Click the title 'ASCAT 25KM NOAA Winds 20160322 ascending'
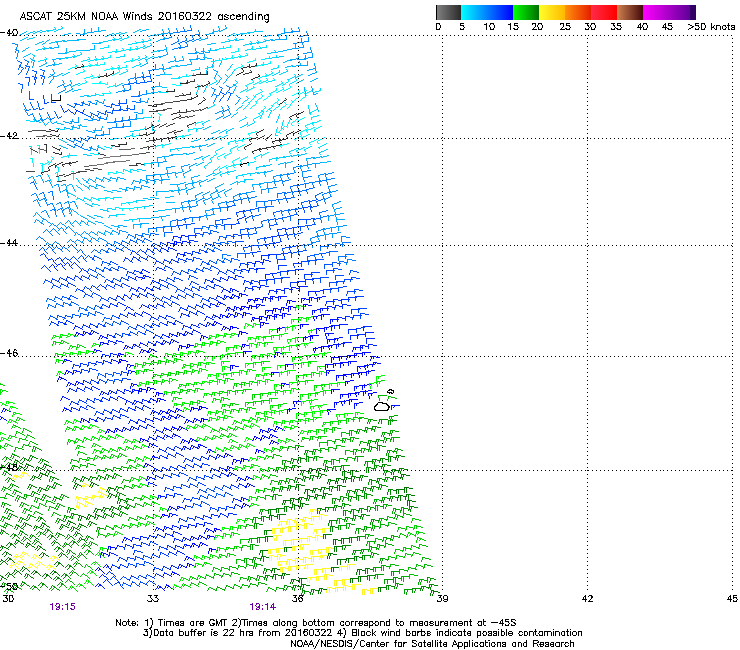Screen dimensions: 740x650 144,17
